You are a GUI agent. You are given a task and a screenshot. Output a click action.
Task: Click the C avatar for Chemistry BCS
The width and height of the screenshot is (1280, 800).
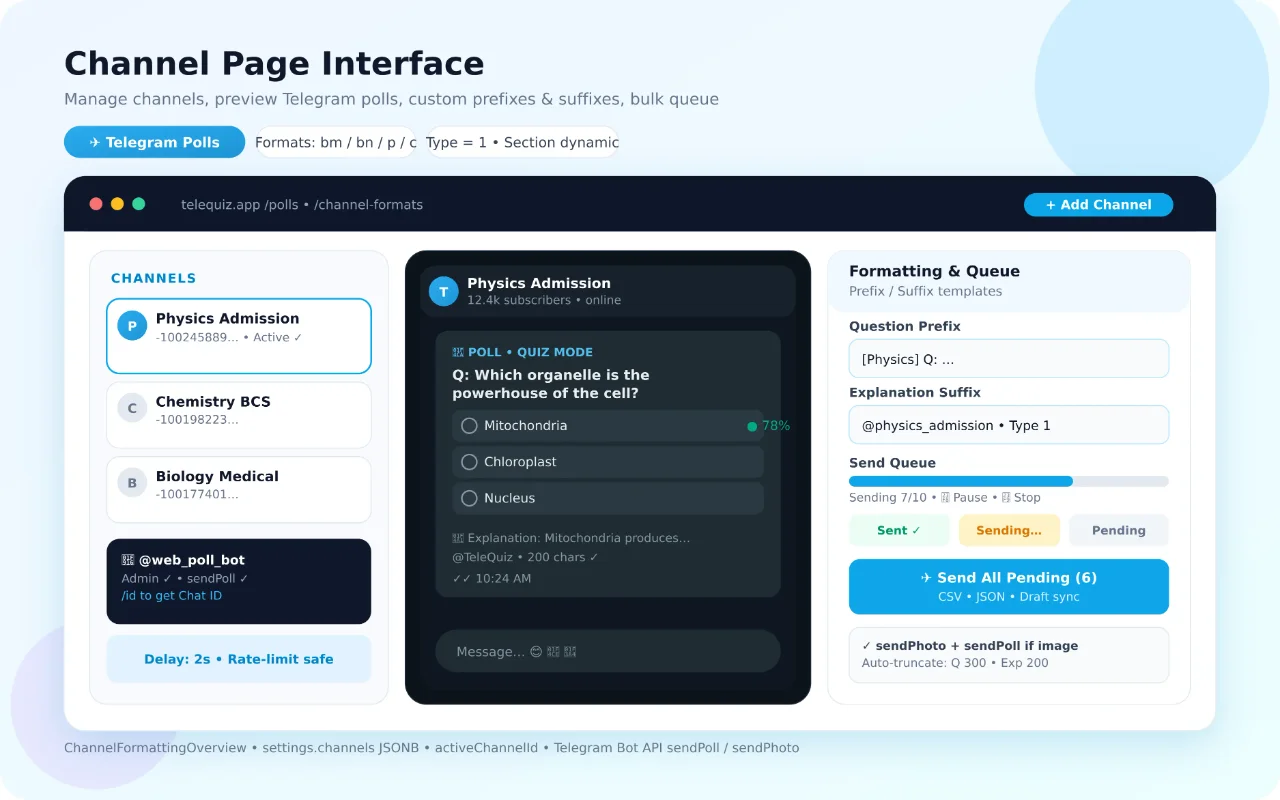132,408
